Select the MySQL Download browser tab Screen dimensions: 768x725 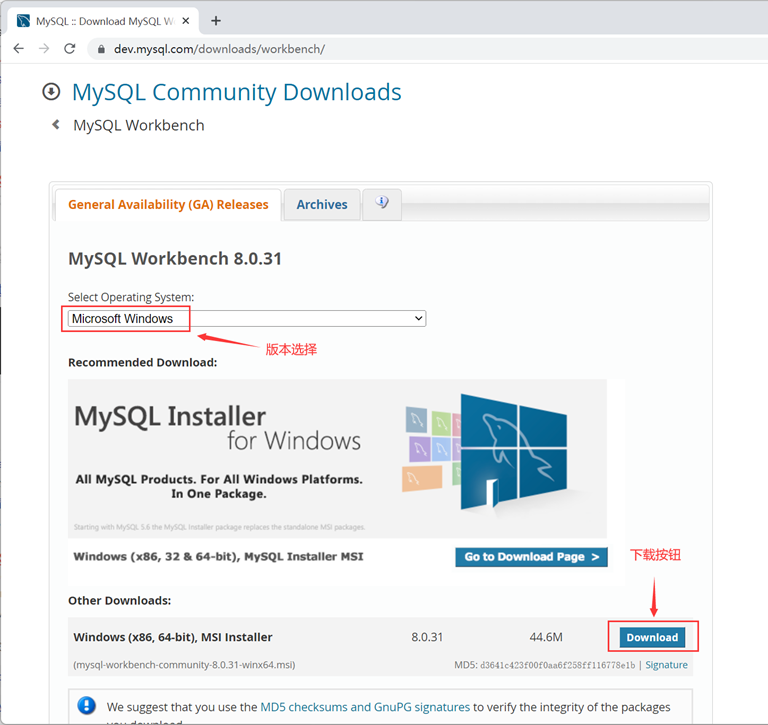(105, 21)
